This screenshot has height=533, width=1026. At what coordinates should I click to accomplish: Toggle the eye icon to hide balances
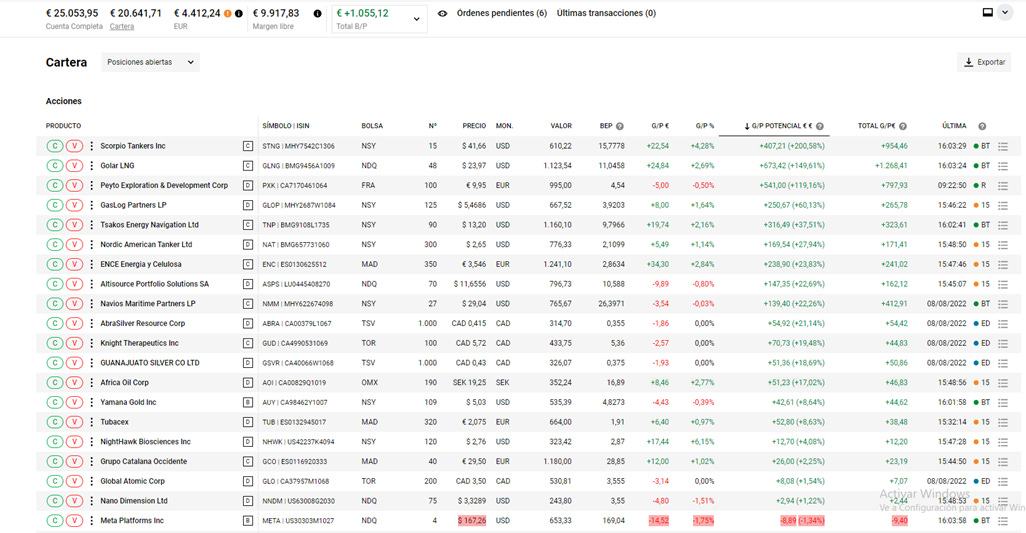(x=442, y=13)
